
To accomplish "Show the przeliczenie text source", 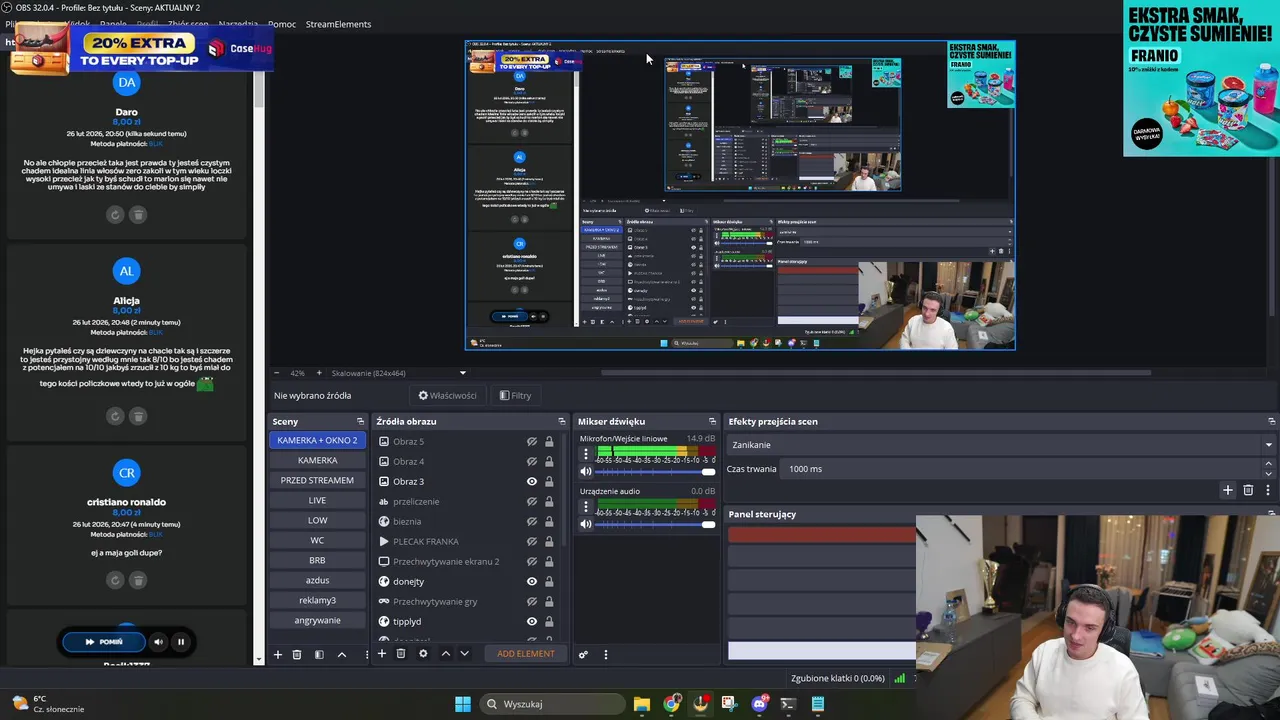I will point(532,501).
